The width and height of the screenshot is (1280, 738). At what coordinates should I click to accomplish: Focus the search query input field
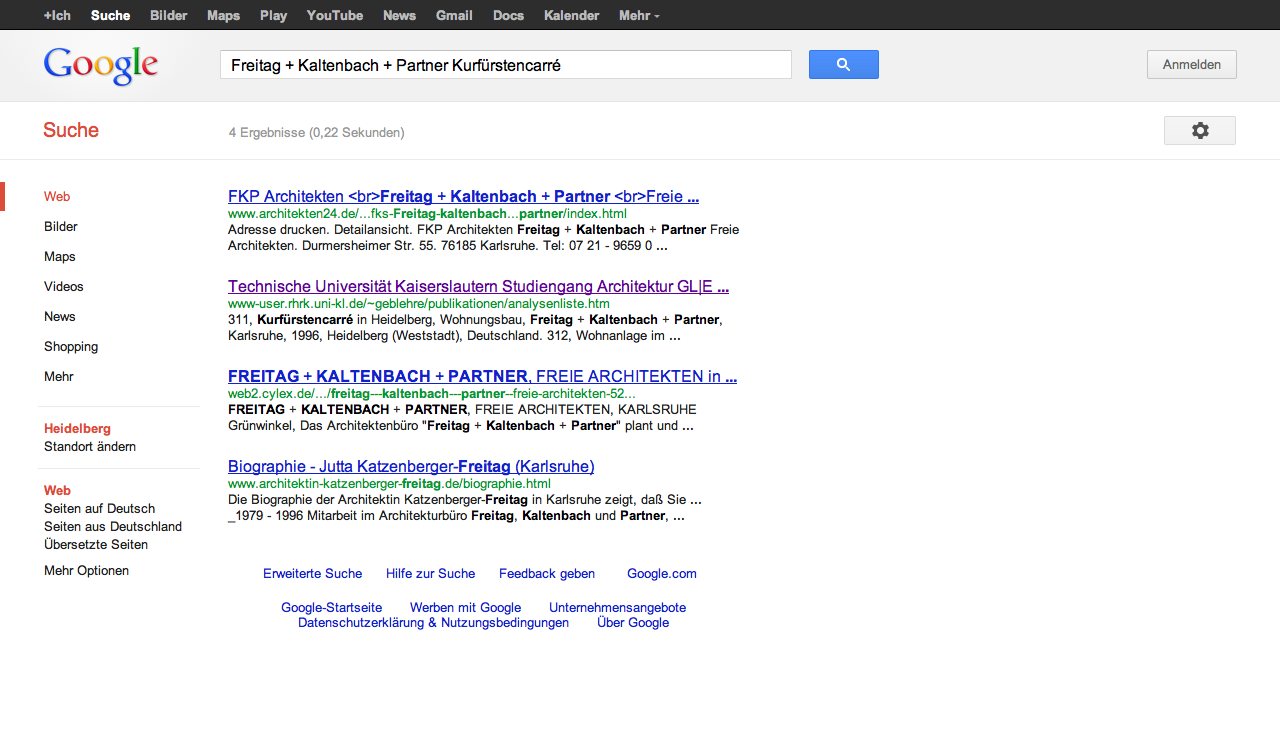(506, 65)
